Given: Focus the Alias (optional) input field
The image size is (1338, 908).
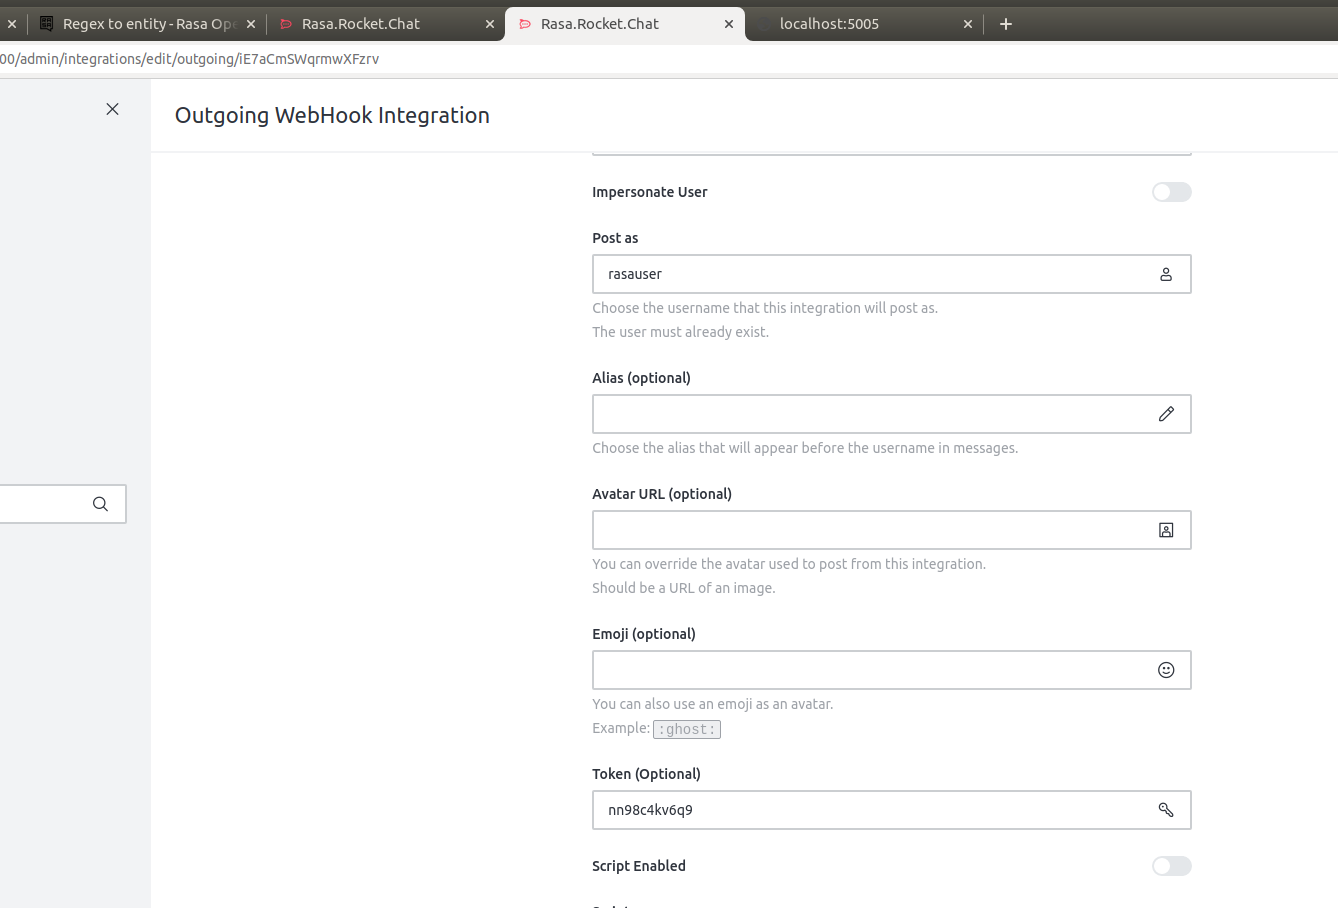Looking at the screenshot, I should click(x=870, y=414).
